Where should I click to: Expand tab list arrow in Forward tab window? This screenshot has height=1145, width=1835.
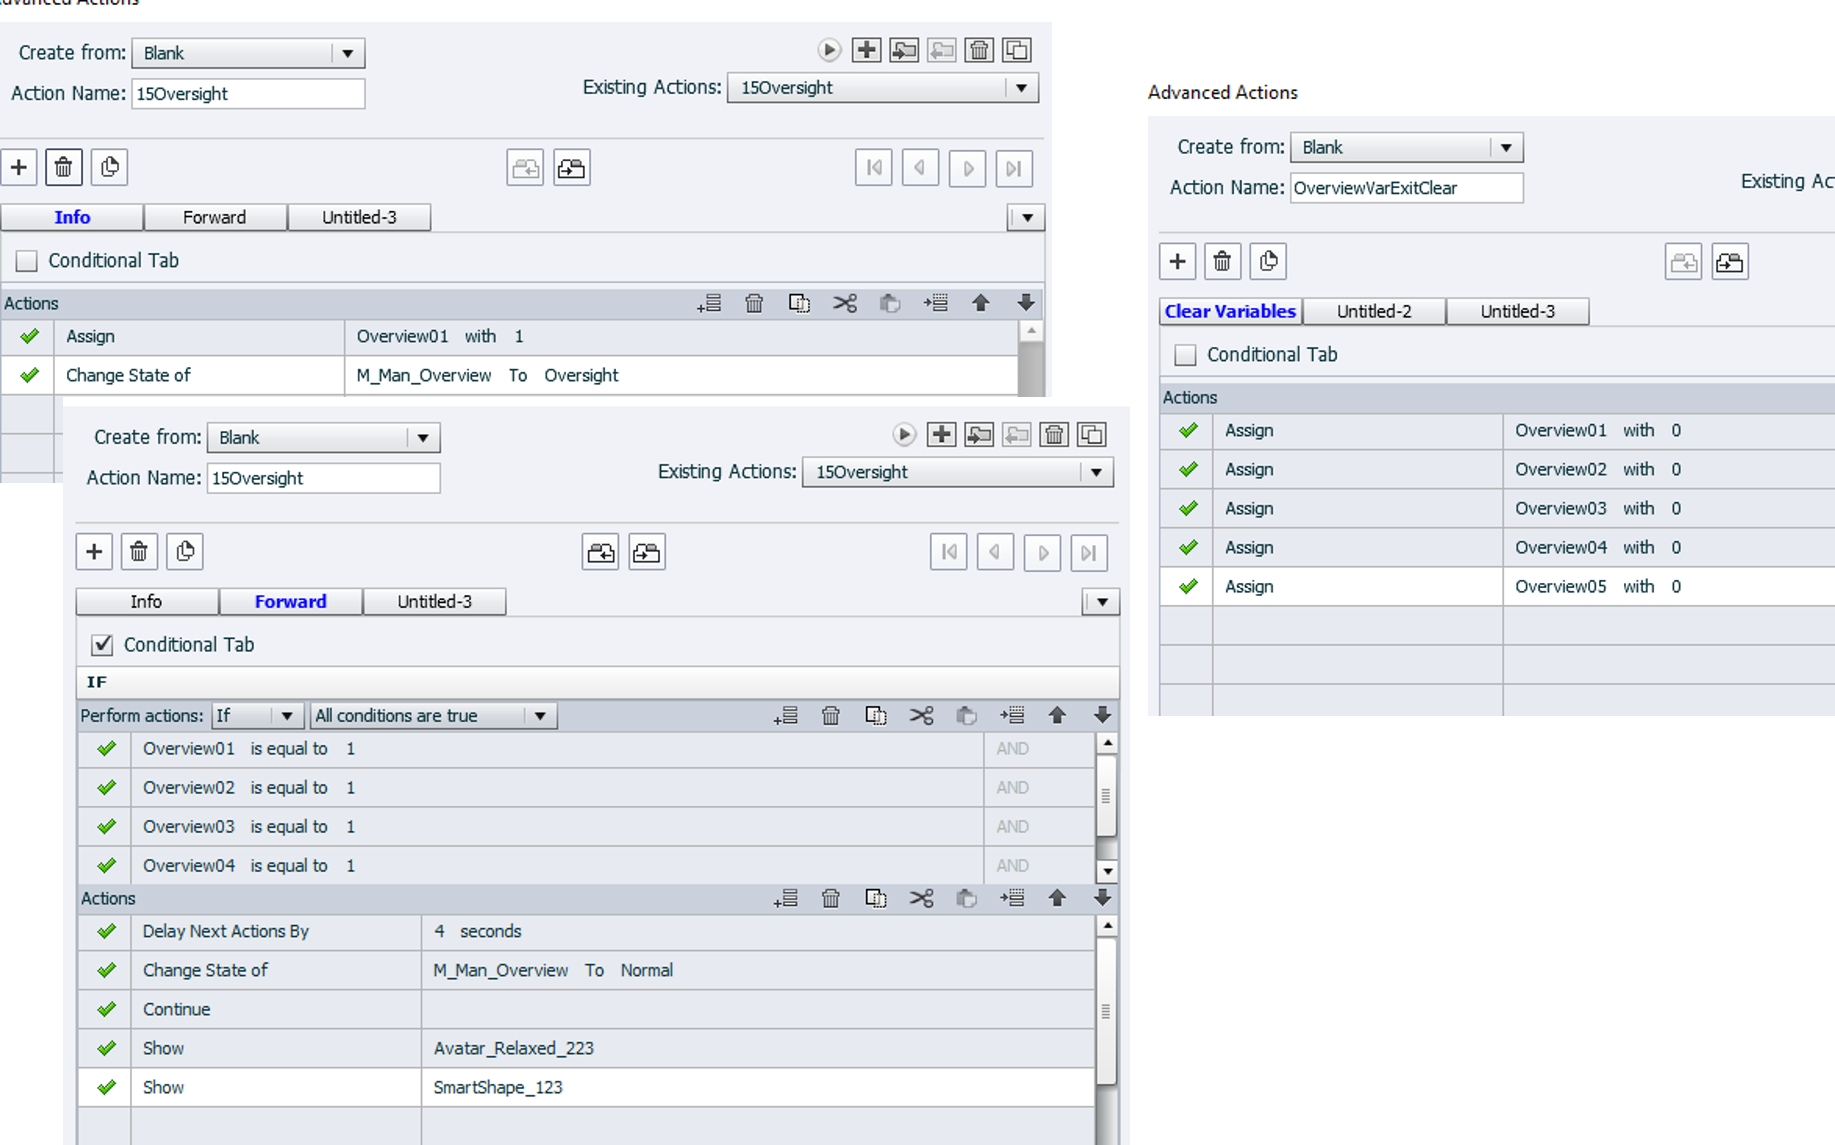click(x=1102, y=602)
